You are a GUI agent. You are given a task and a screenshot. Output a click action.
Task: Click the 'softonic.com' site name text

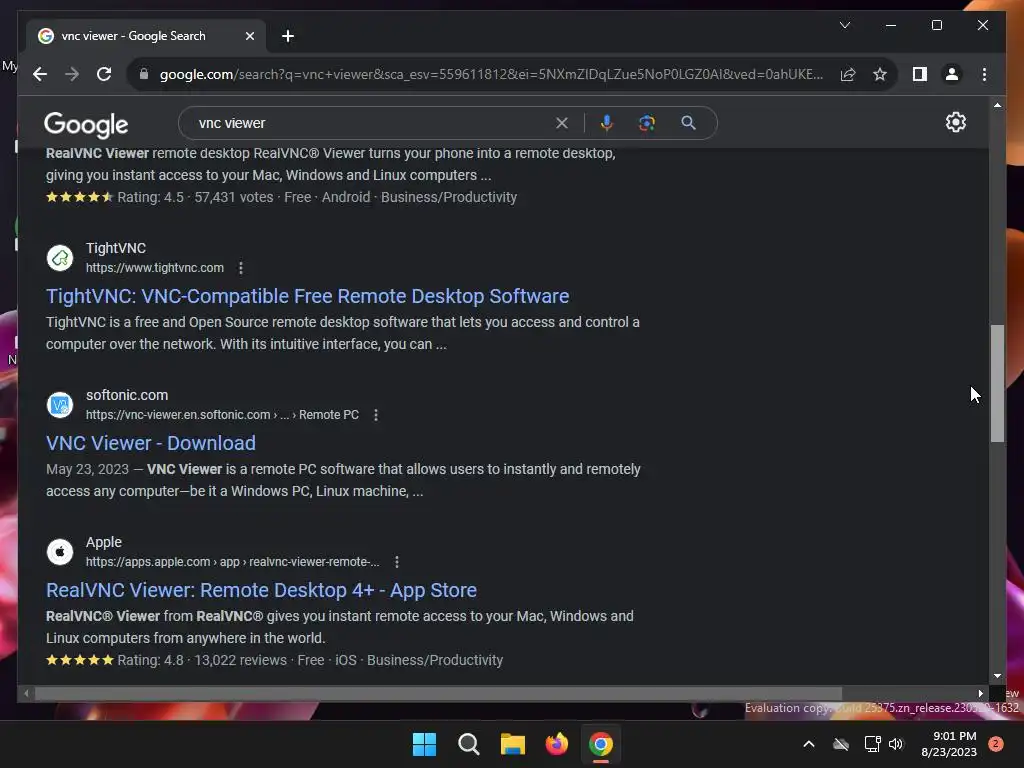127,395
